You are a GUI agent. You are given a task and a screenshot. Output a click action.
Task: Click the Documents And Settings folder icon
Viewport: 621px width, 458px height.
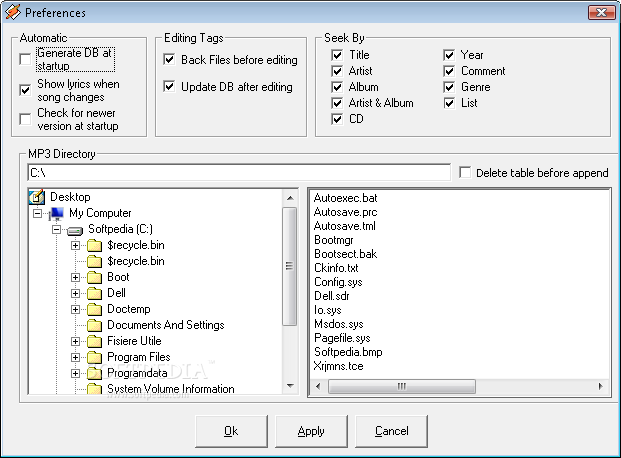(94, 325)
